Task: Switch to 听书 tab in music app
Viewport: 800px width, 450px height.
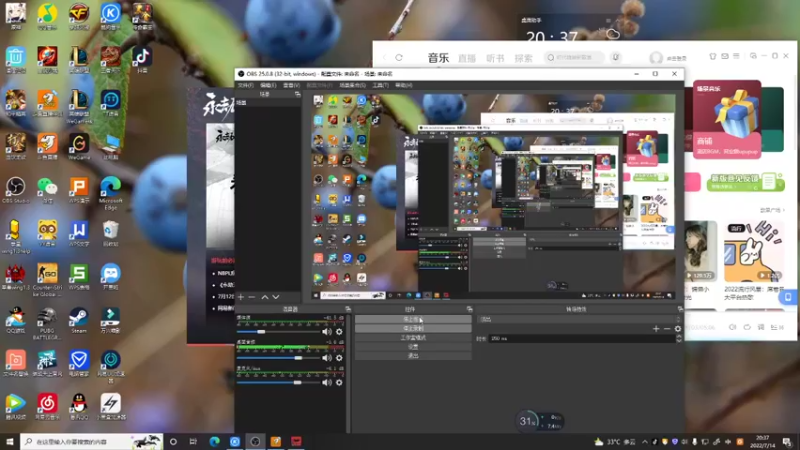Action: point(495,58)
